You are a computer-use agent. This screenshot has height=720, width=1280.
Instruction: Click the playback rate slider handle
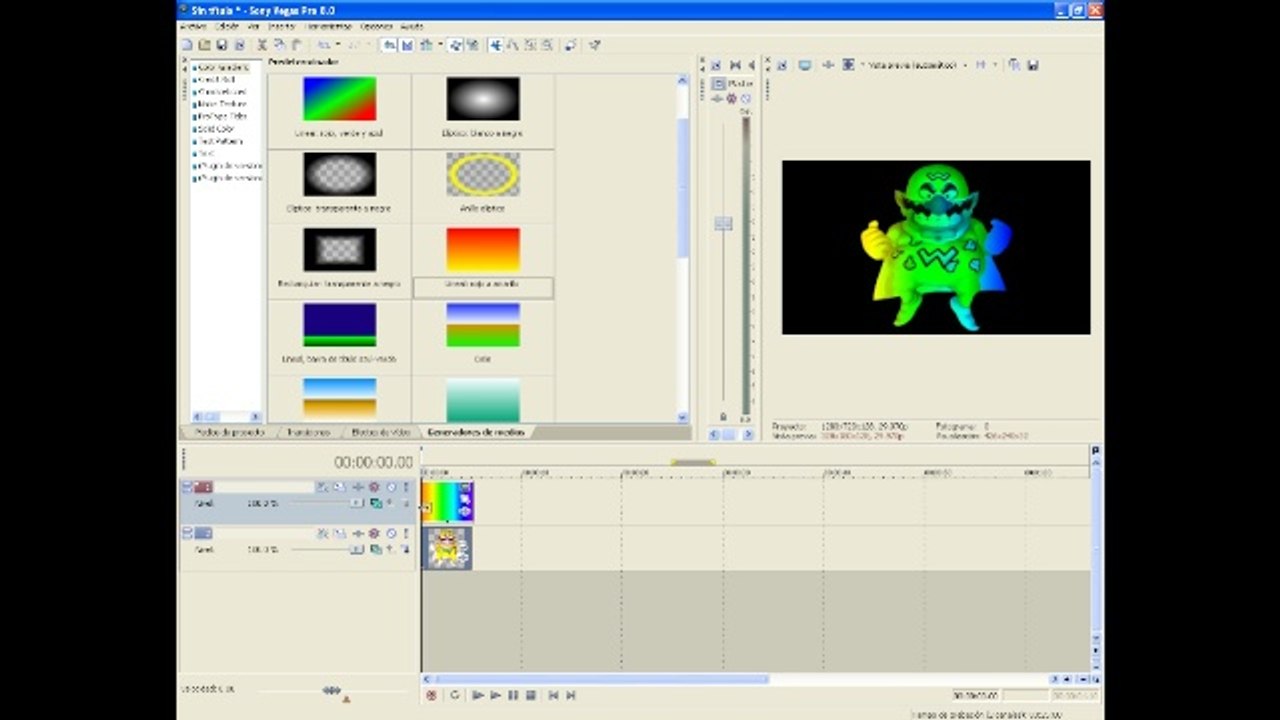click(x=331, y=690)
